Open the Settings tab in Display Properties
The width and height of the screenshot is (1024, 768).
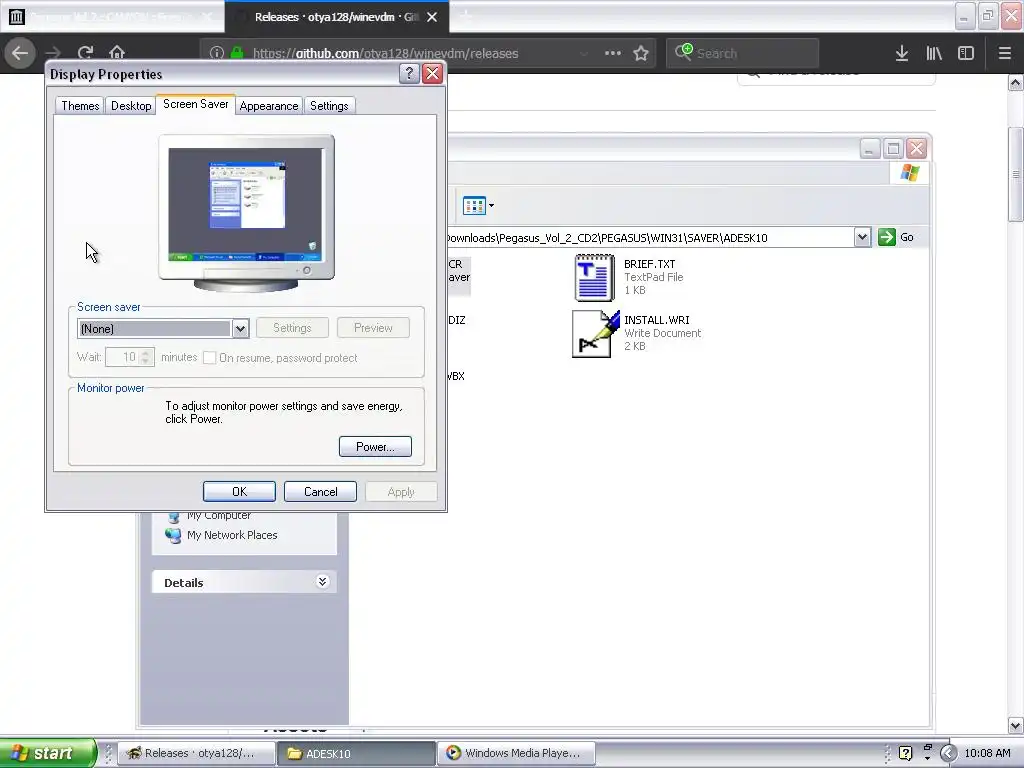coord(329,106)
